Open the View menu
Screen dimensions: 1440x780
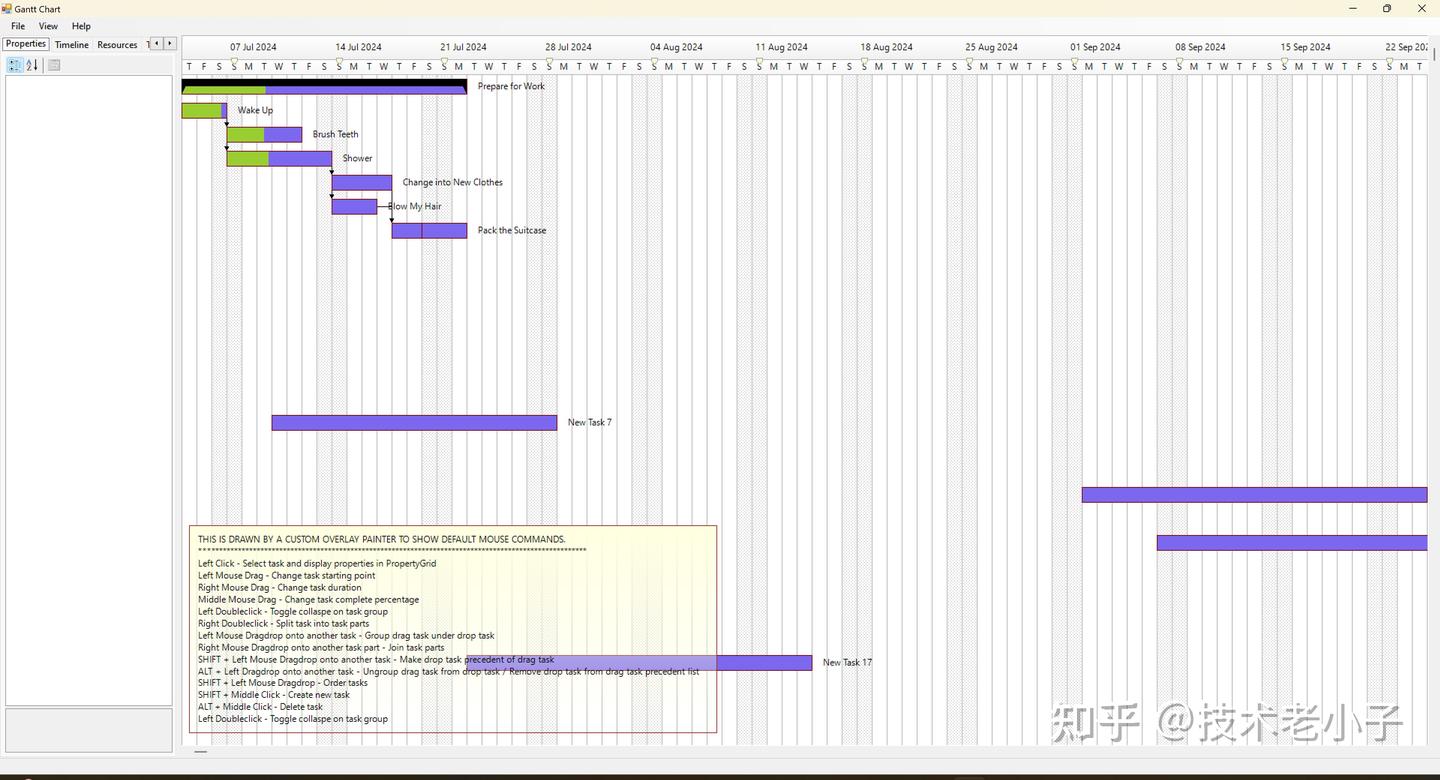pos(47,26)
